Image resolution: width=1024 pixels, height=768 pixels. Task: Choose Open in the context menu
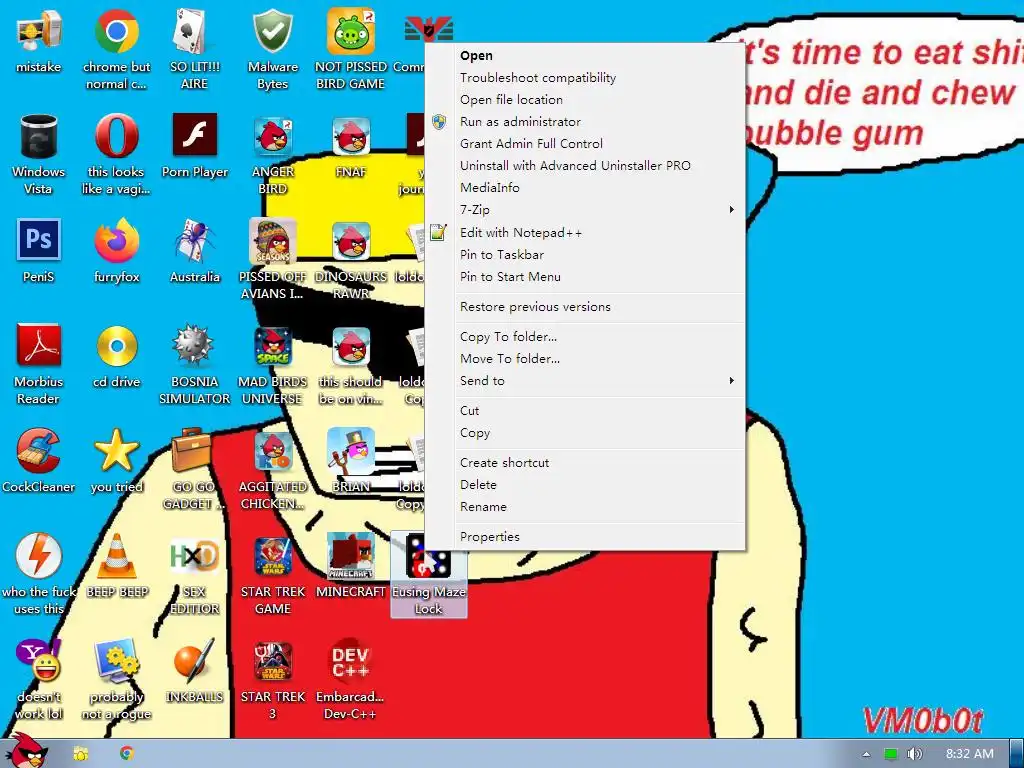pyautogui.click(x=584, y=56)
